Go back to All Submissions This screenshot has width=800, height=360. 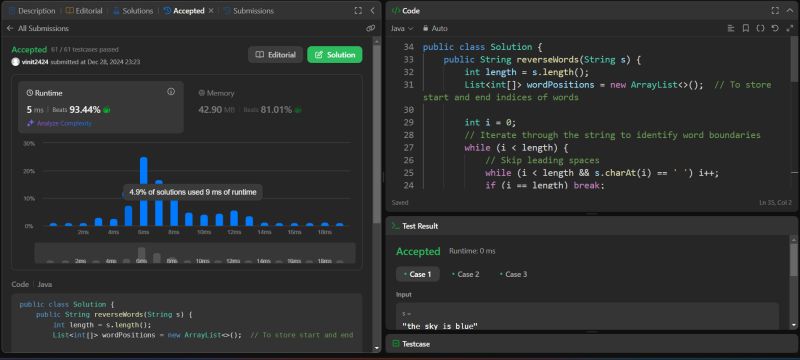[38, 29]
